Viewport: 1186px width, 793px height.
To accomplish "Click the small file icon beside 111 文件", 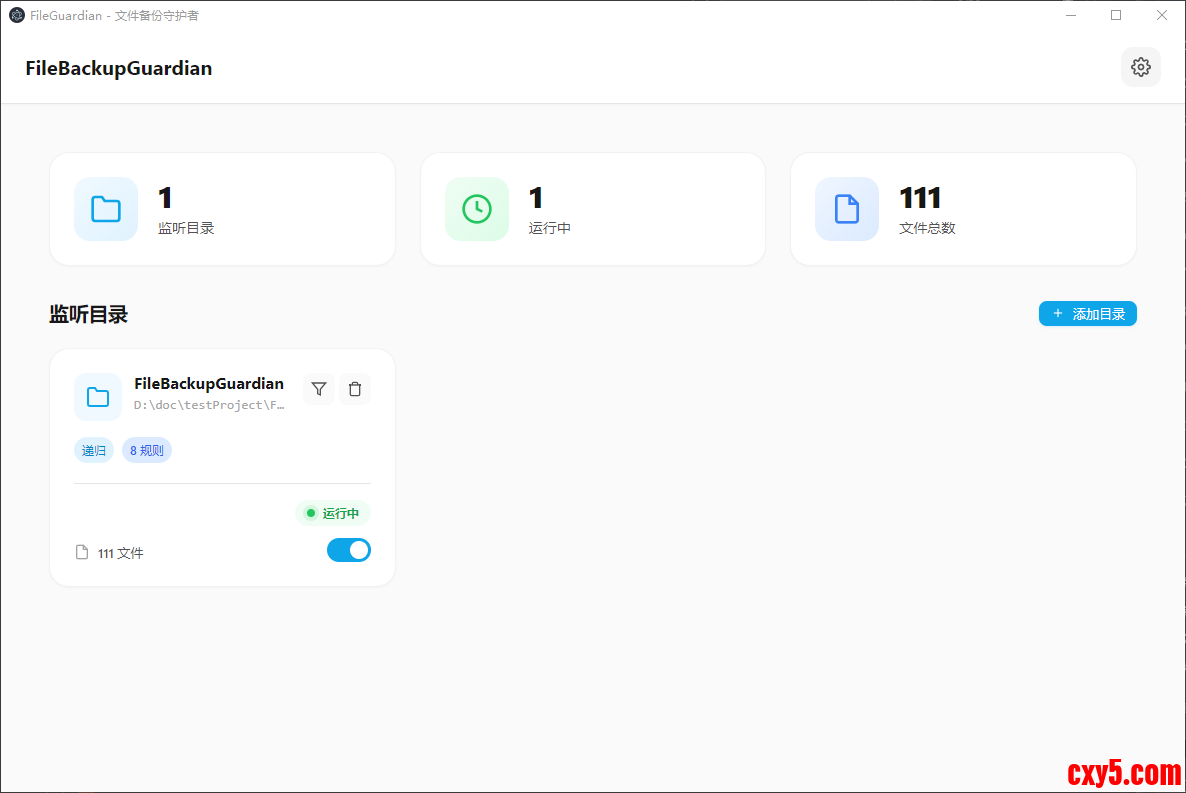I will coord(83,552).
